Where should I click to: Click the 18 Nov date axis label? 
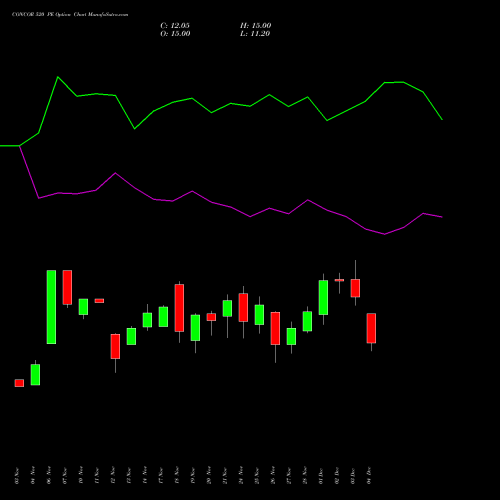[177, 476]
